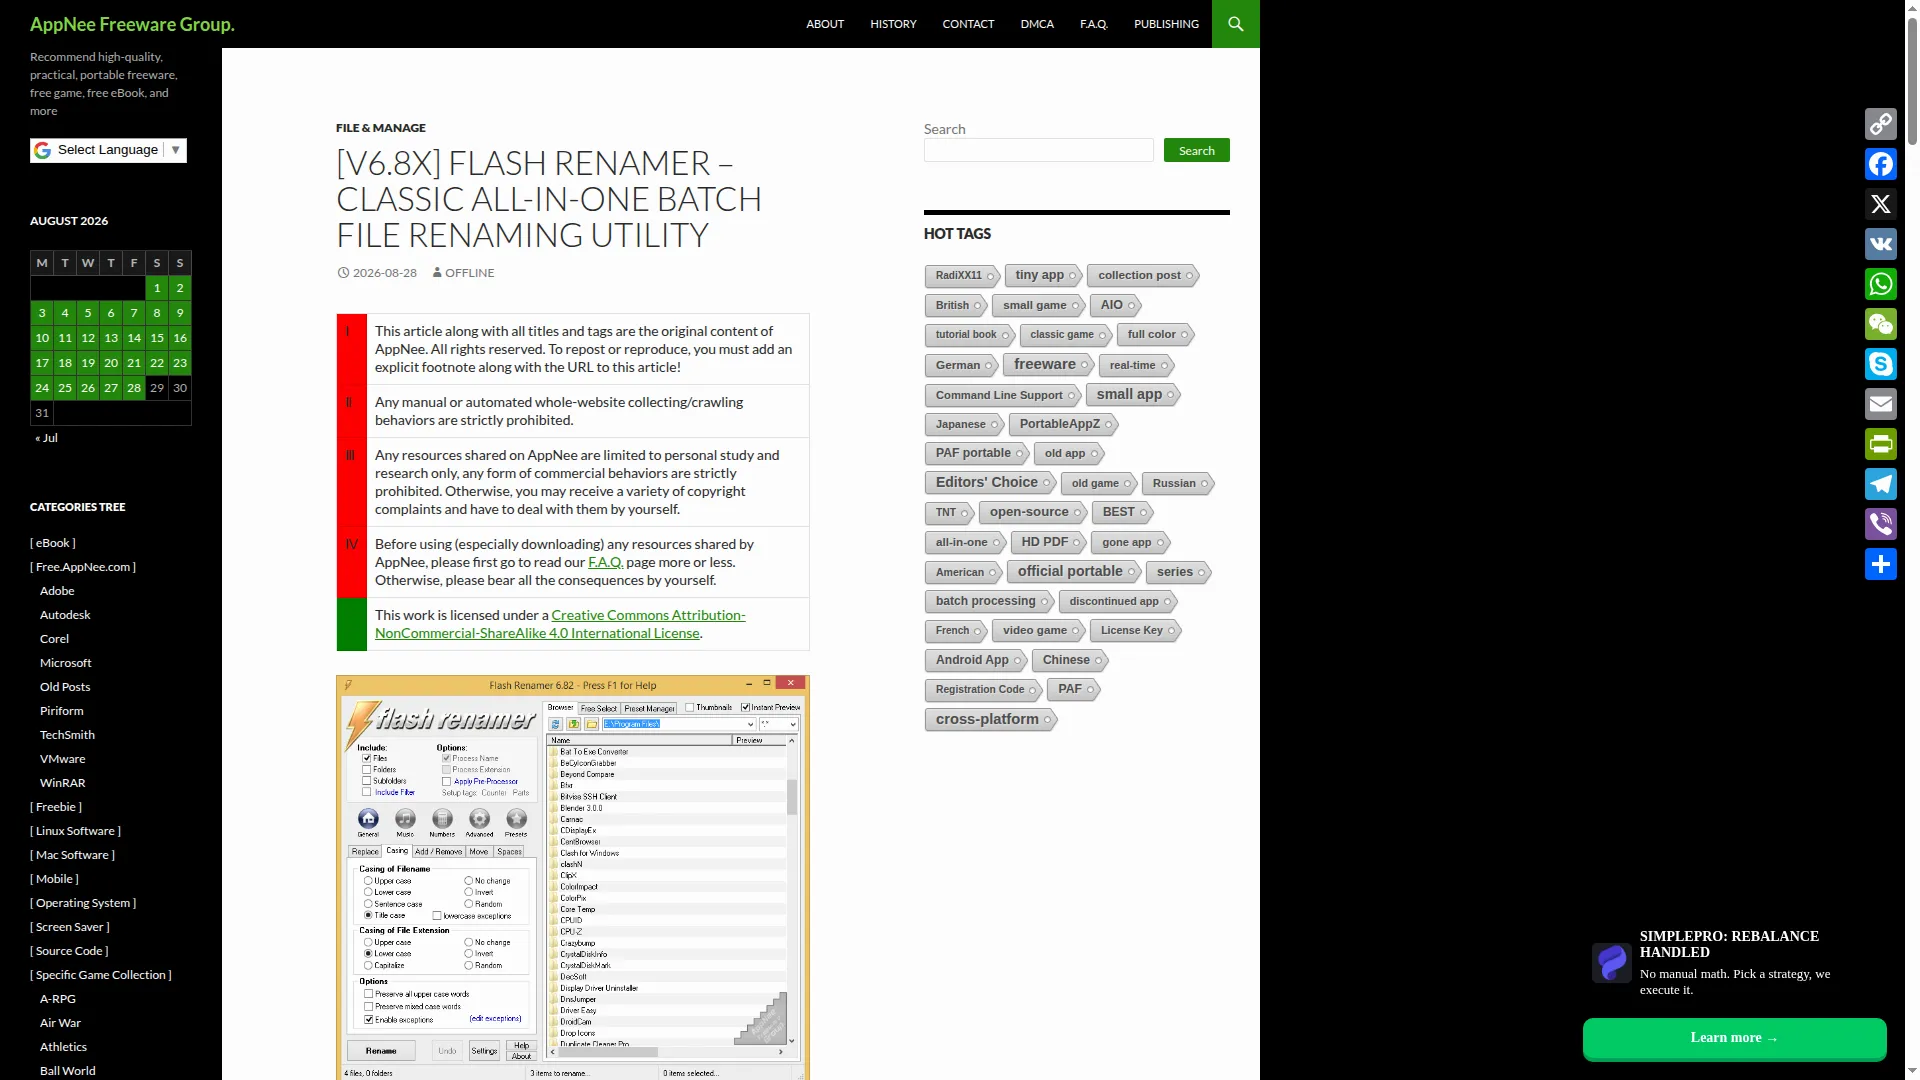Open more sharing options plus icon

pos(1881,564)
